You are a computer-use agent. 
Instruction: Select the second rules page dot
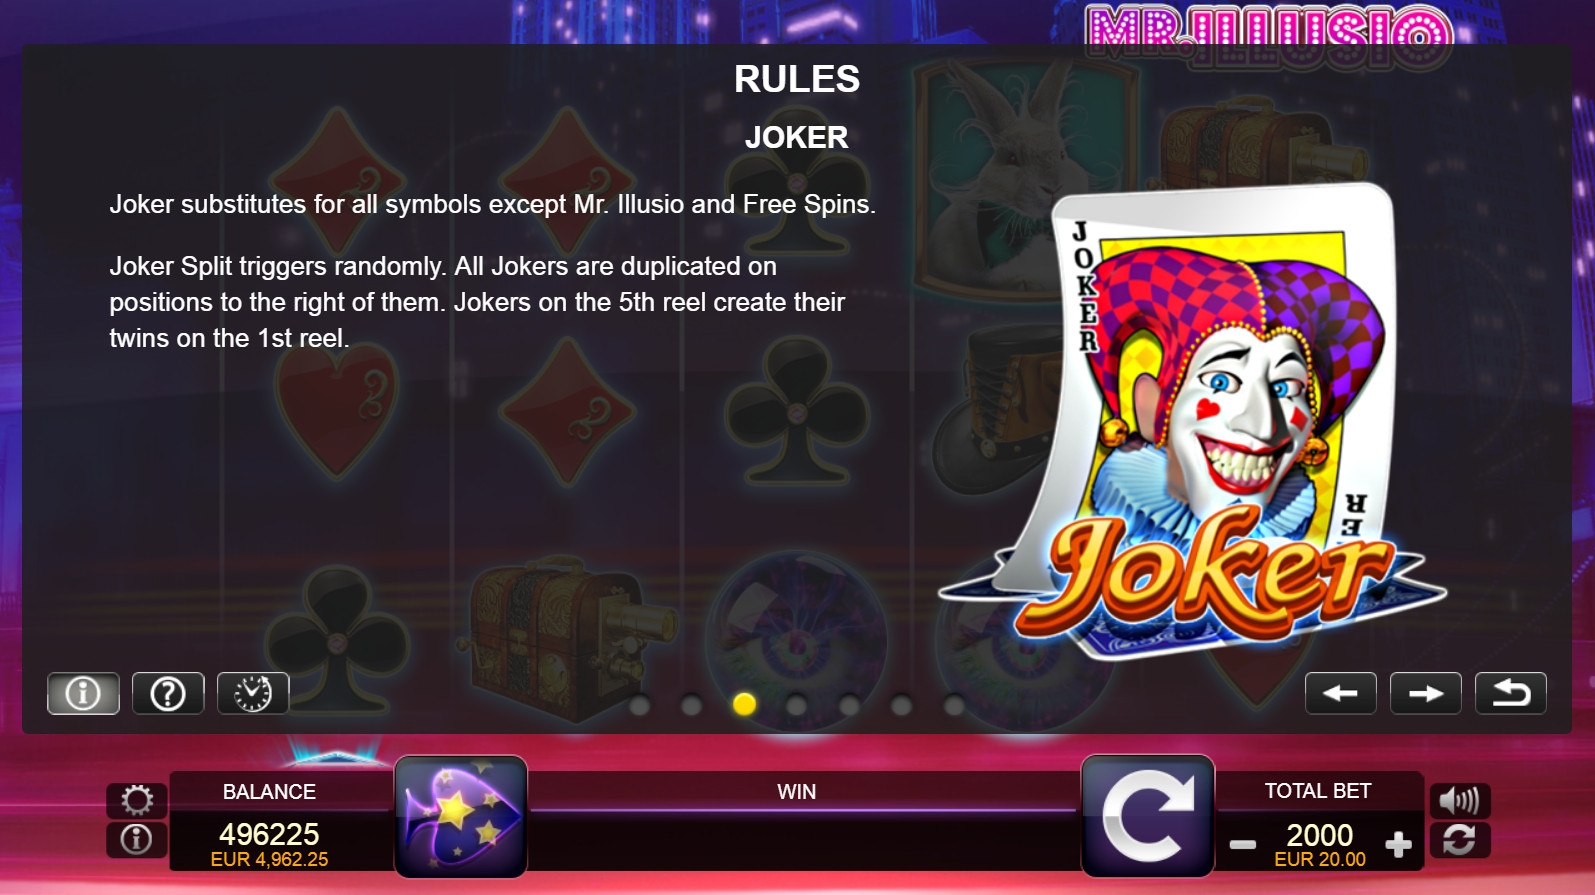(x=691, y=705)
